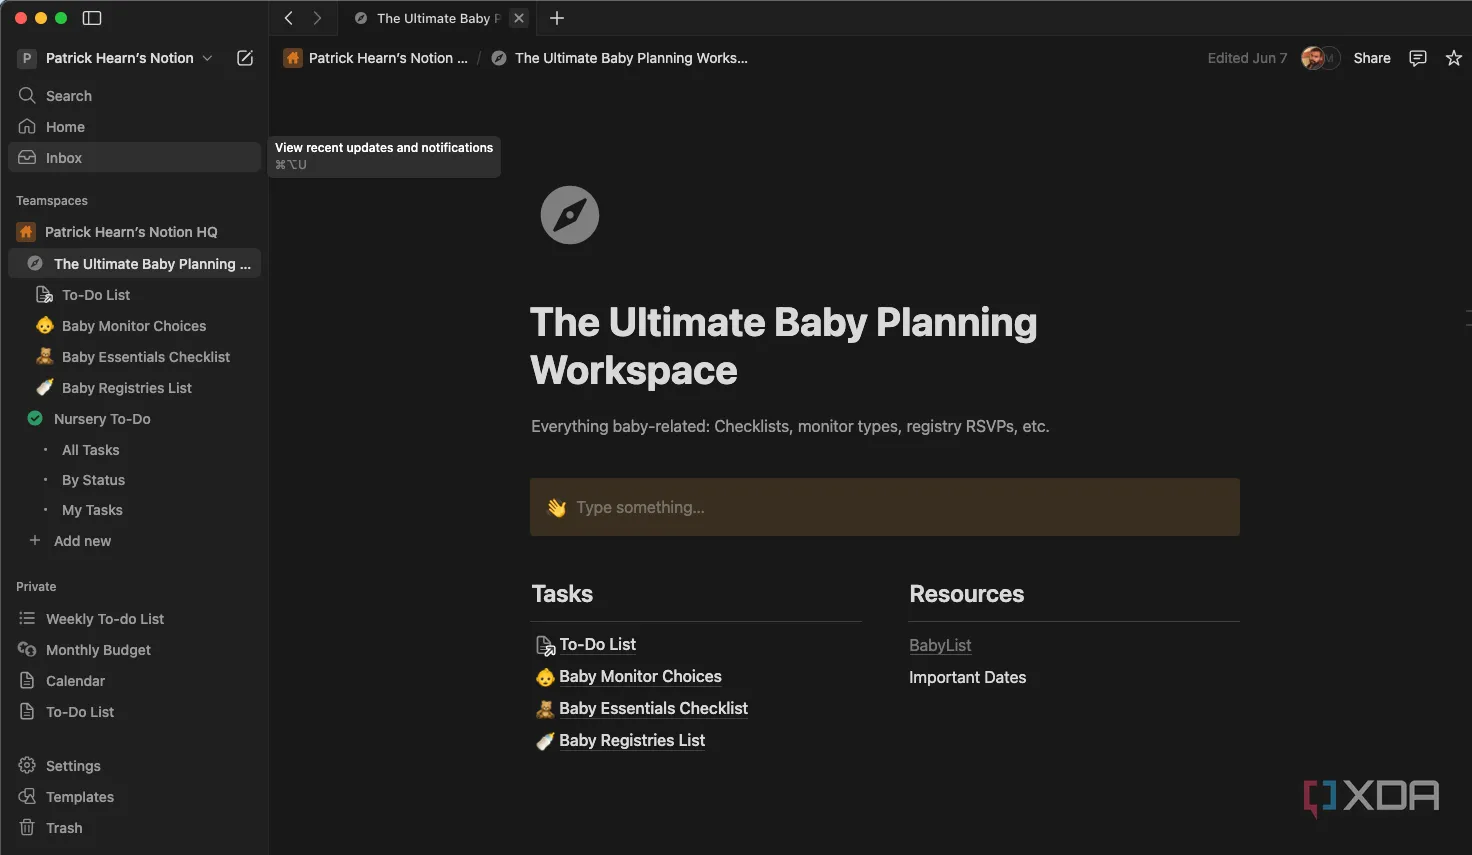1472x855 pixels.
Task: Open the My Tasks view
Action: (x=134, y=510)
